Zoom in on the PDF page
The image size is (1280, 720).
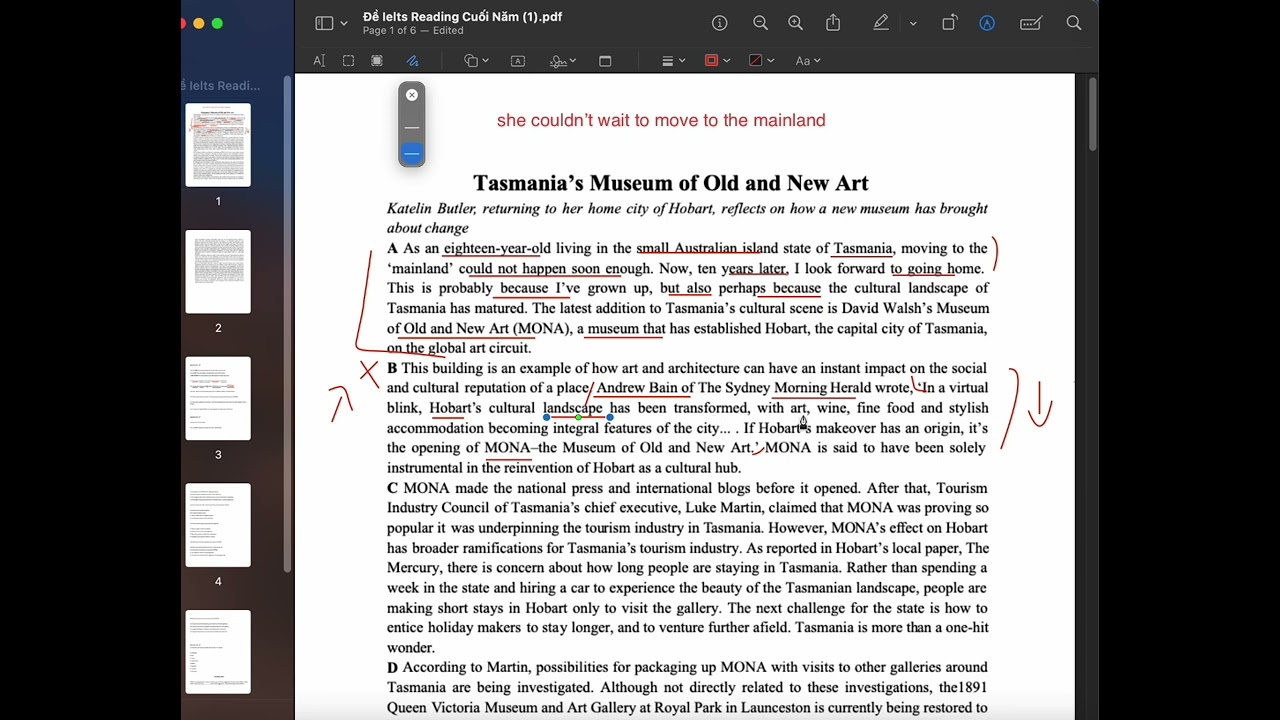(x=795, y=23)
